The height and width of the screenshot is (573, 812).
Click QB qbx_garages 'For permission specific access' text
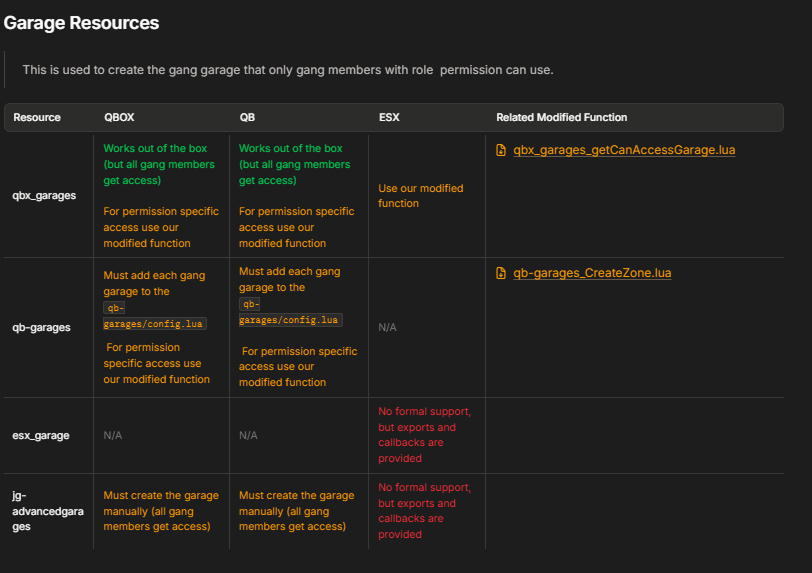tap(296, 227)
